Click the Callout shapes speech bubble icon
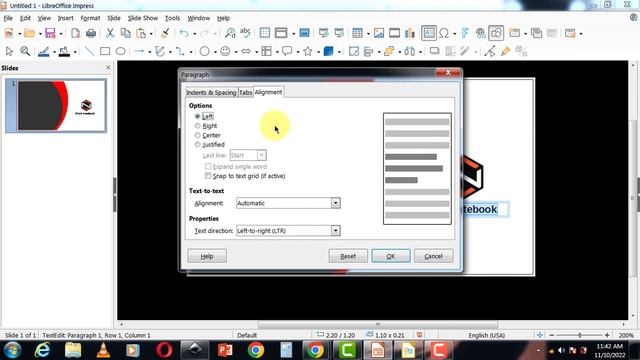640x360 pixels. 287,51
